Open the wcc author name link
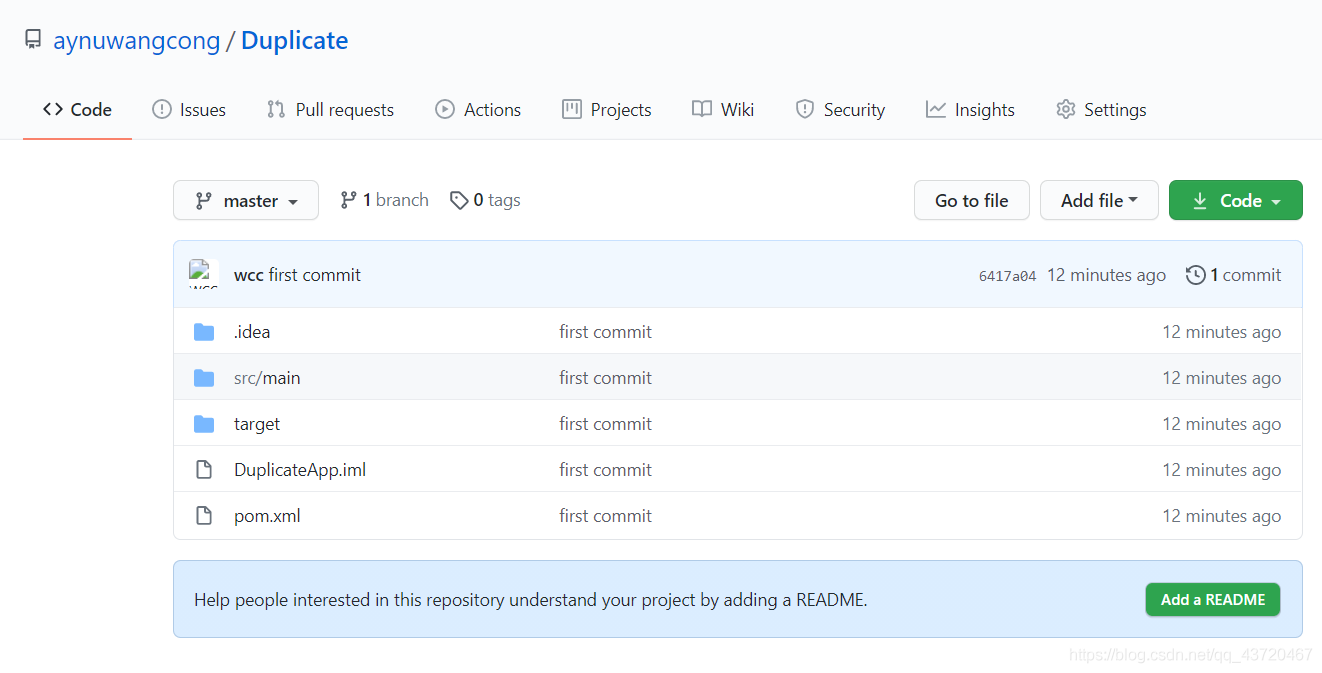The image size is (1322, 673). [249, 275]
